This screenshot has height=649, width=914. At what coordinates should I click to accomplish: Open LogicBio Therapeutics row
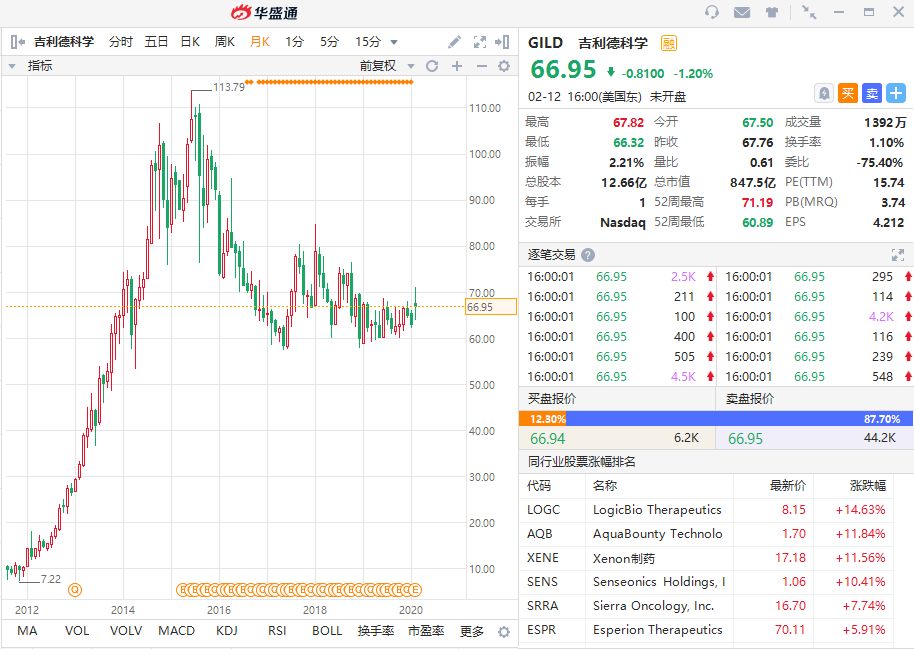(x=706, y=510)
